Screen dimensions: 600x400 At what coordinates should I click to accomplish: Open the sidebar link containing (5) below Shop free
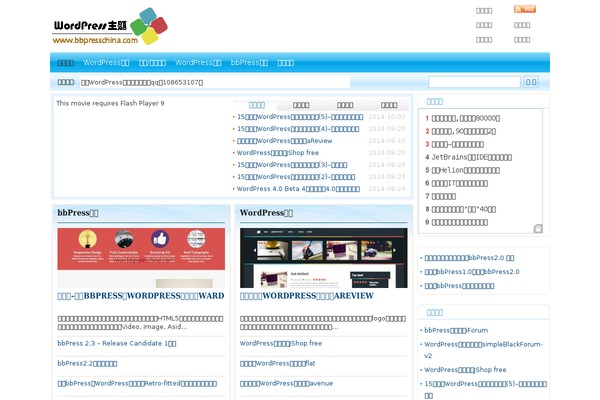tap(486, 389)
